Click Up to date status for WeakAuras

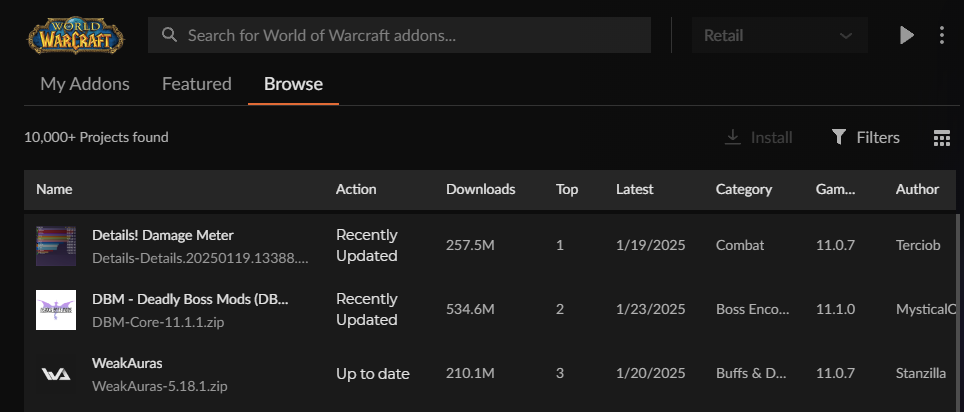coord(373,374)
